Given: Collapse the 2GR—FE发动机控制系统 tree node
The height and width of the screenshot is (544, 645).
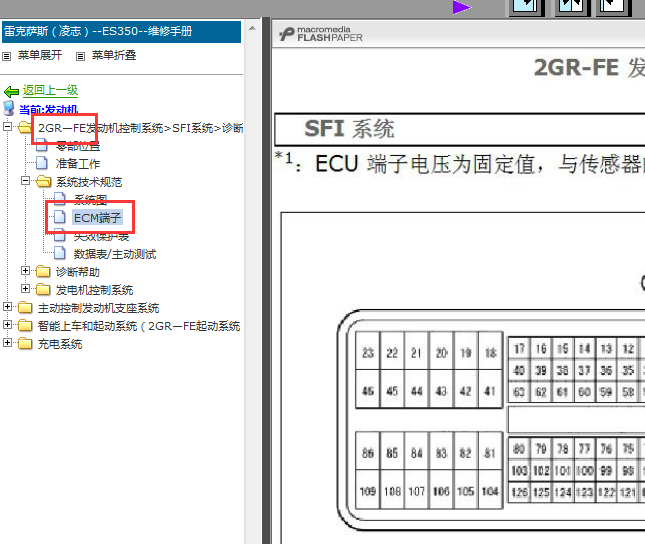Looking at the screenshot, I should [x=7, y=127].
